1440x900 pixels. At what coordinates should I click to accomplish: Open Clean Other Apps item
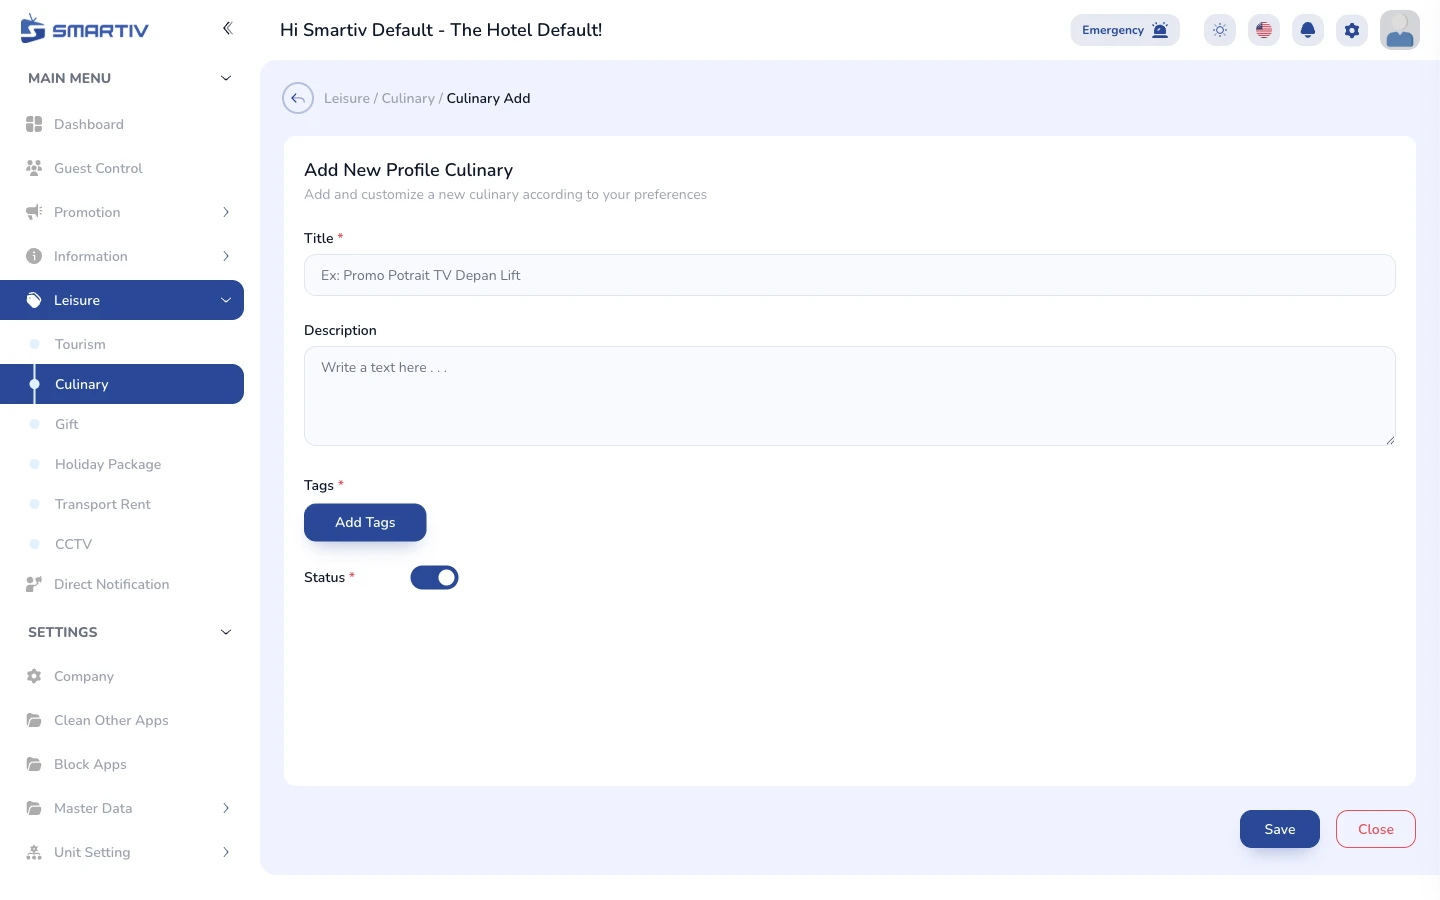pyautogui.click(x=122, y=720)
